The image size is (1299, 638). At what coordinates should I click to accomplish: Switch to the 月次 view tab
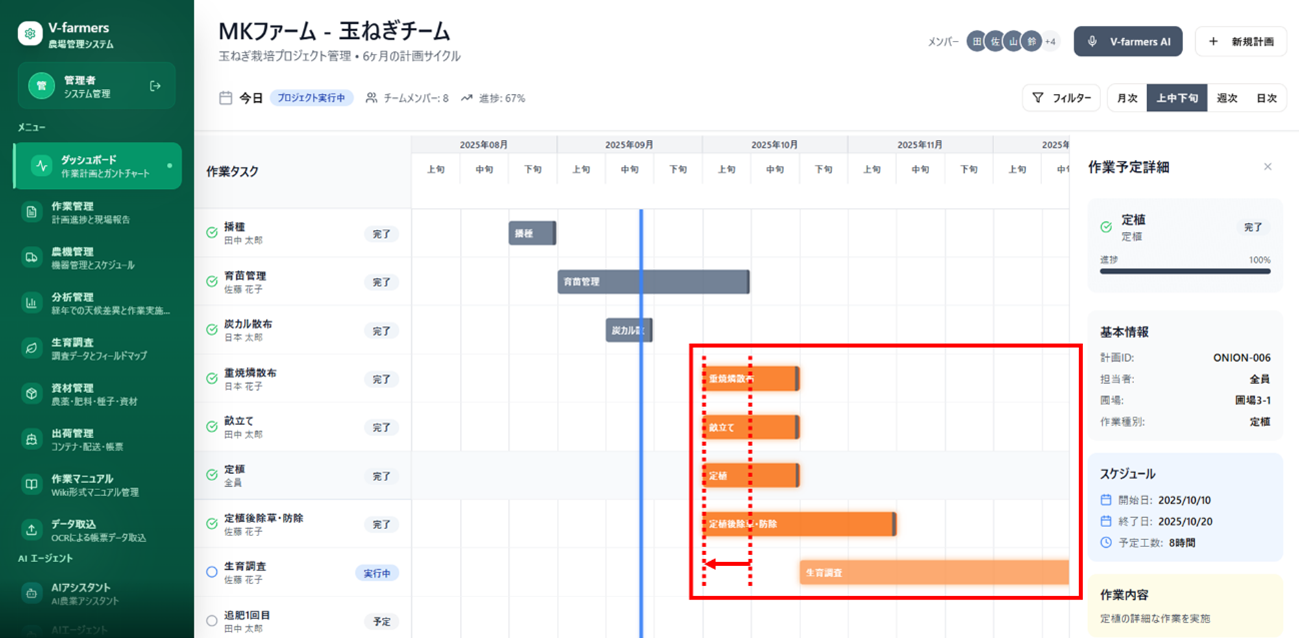(x=1127, y=98)
